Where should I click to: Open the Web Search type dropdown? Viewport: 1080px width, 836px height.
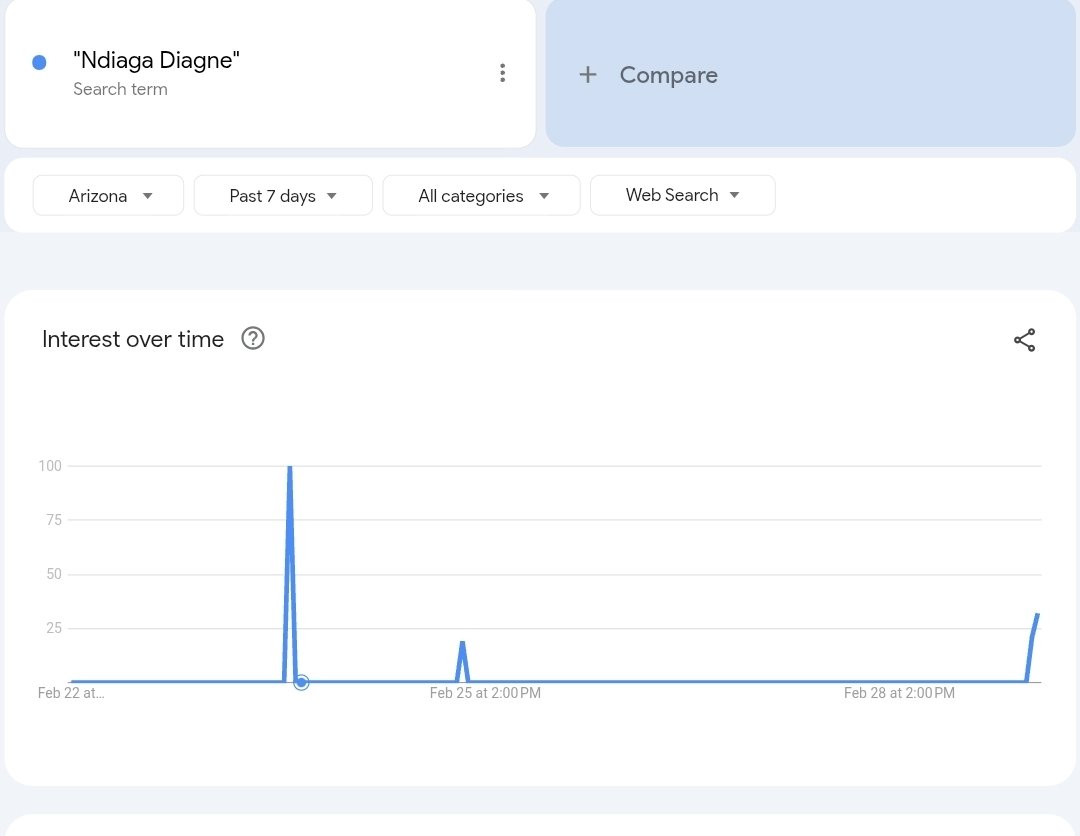(683, 196)
